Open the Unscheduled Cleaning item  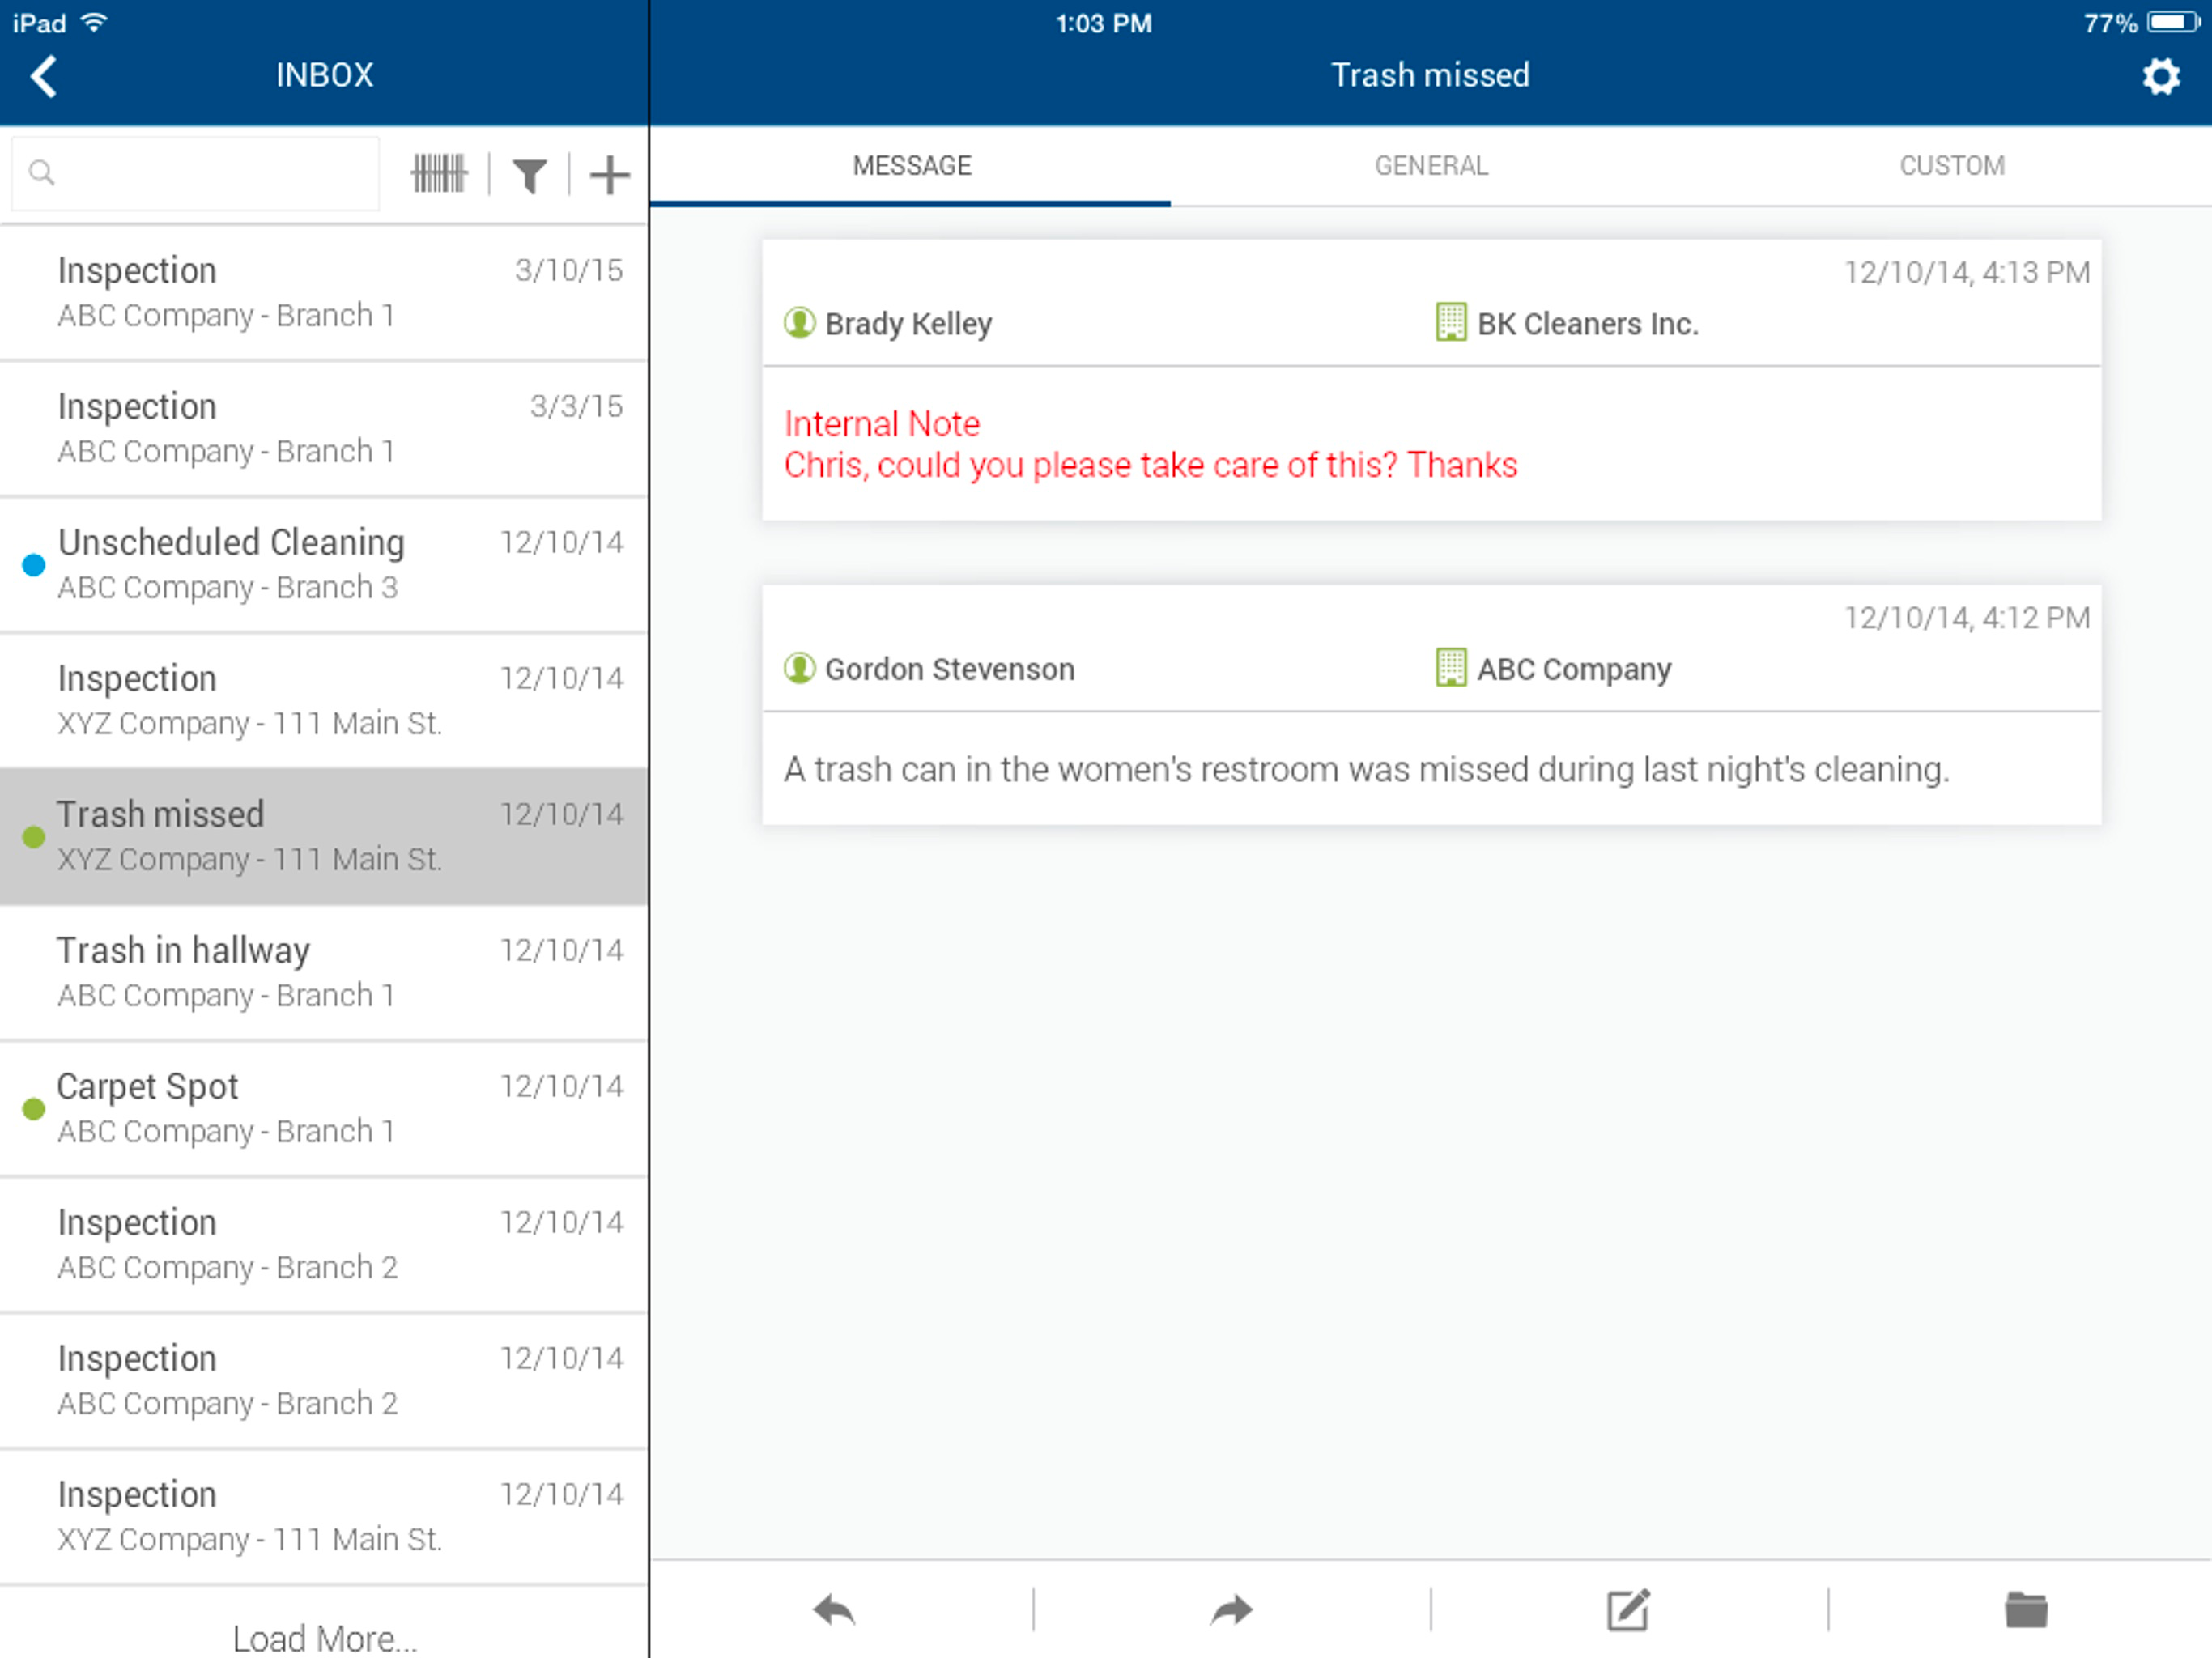(x=324, y=565)
